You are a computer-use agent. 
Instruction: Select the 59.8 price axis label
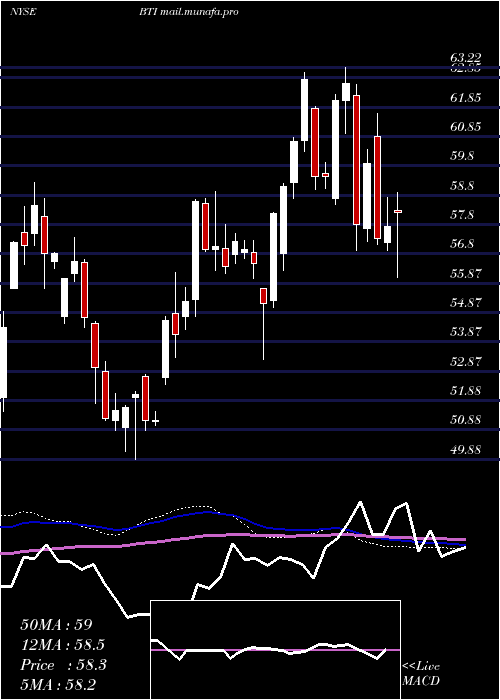click(x=462, y=156)
